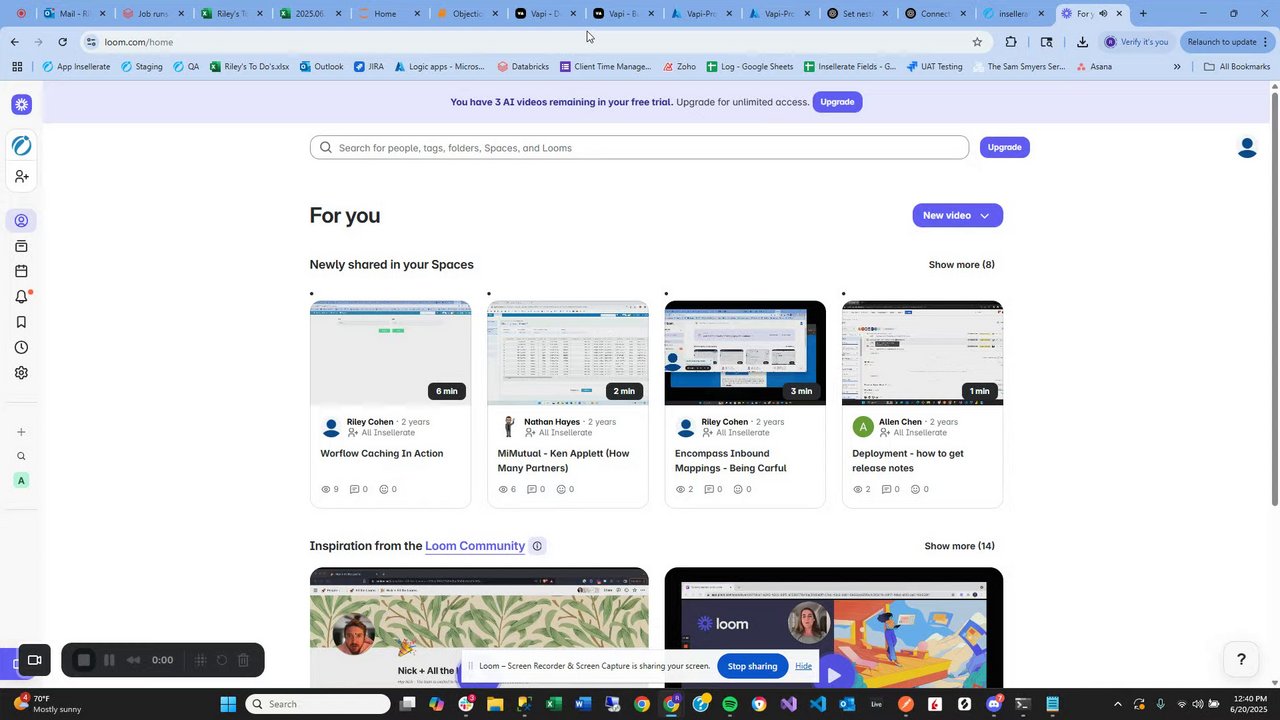
Task: Switch to the Home browser tab
Action: click(x=386, y=14)
